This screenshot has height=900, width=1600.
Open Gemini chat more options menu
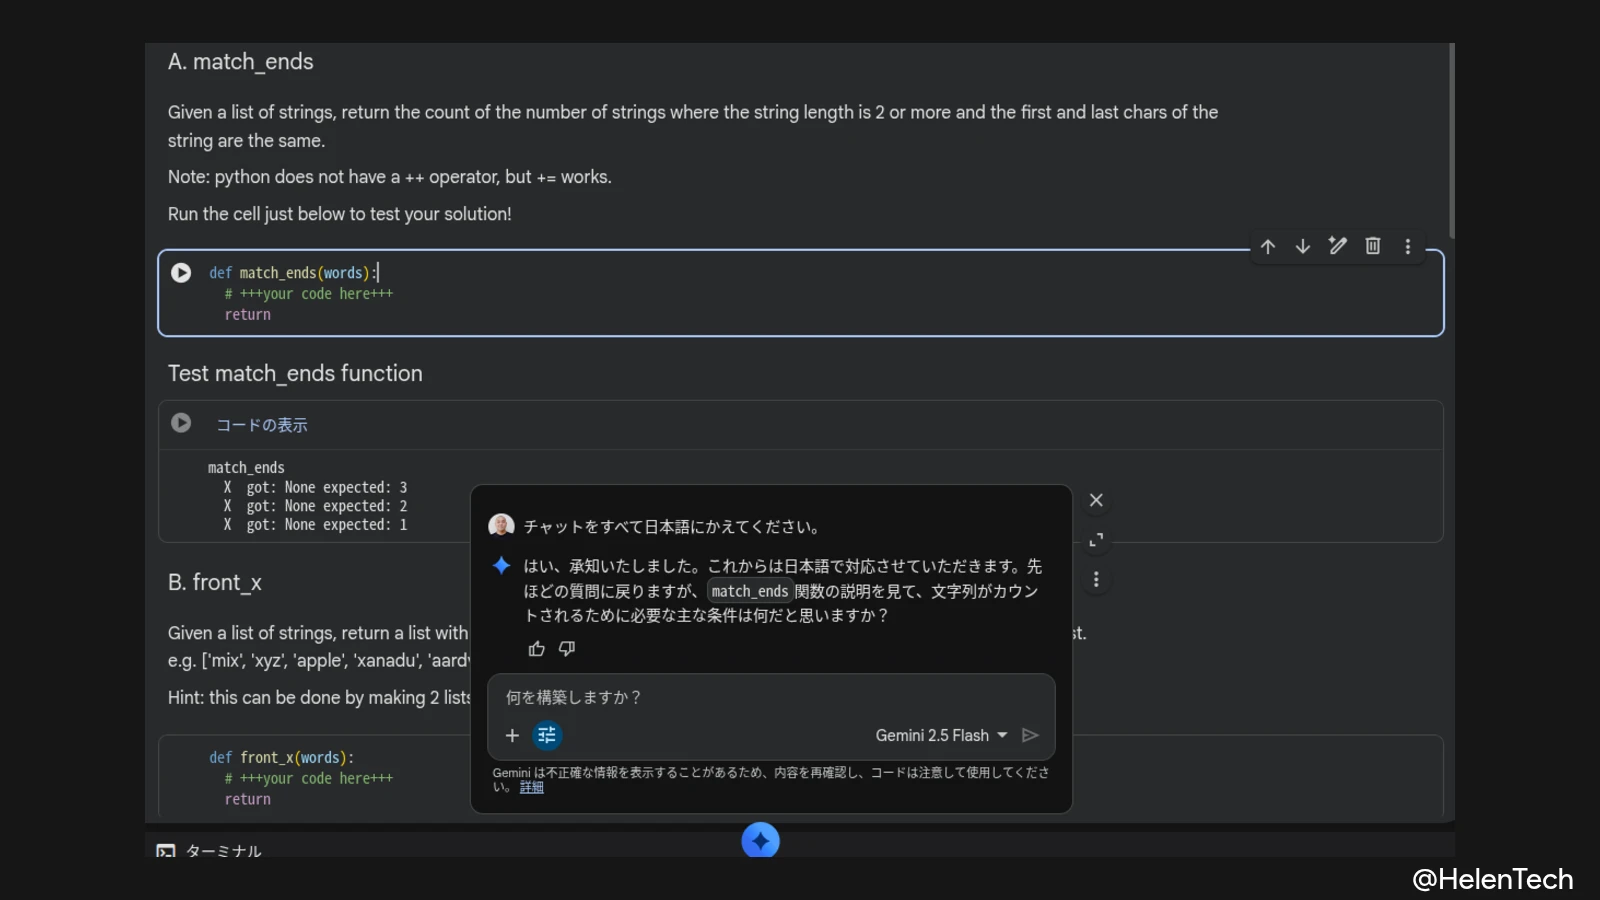[x=1096, y=580]
